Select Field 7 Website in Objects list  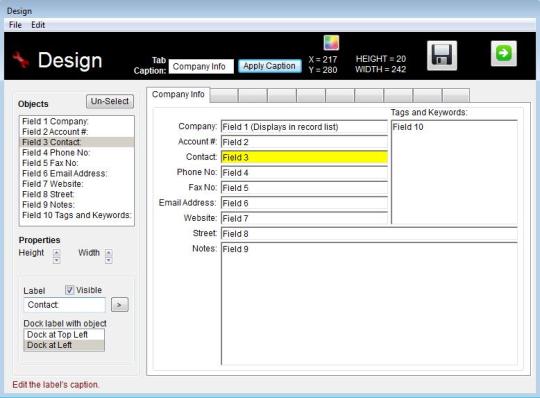pos(76,184)
